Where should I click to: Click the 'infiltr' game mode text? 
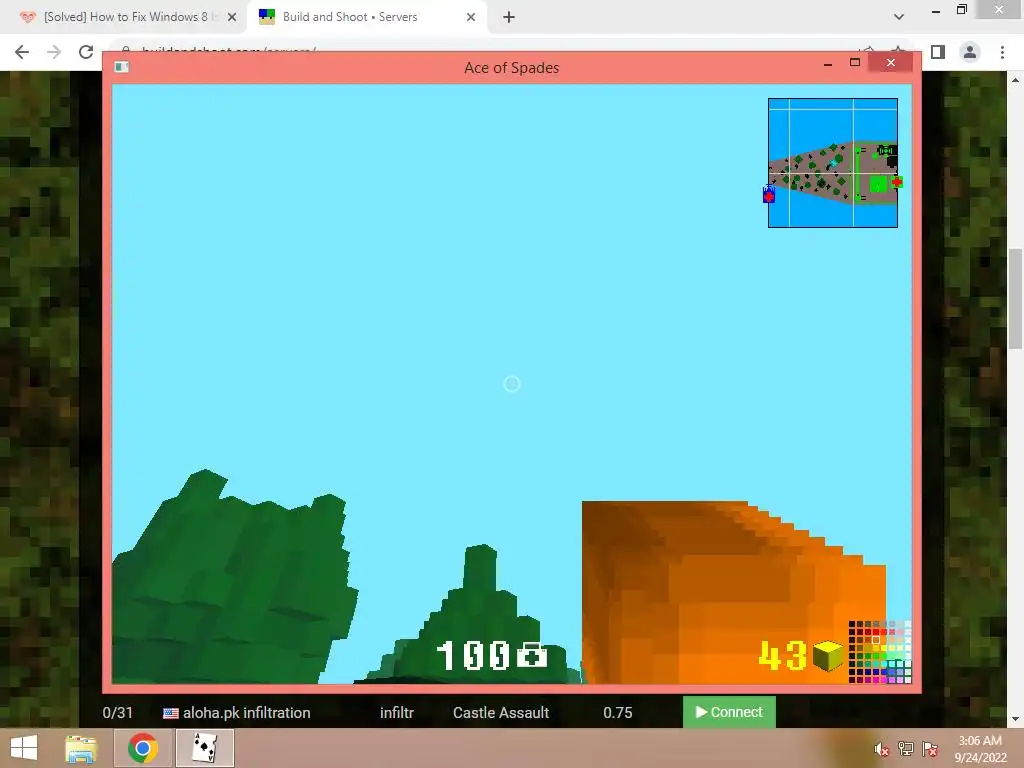click(x=397, y=712)
